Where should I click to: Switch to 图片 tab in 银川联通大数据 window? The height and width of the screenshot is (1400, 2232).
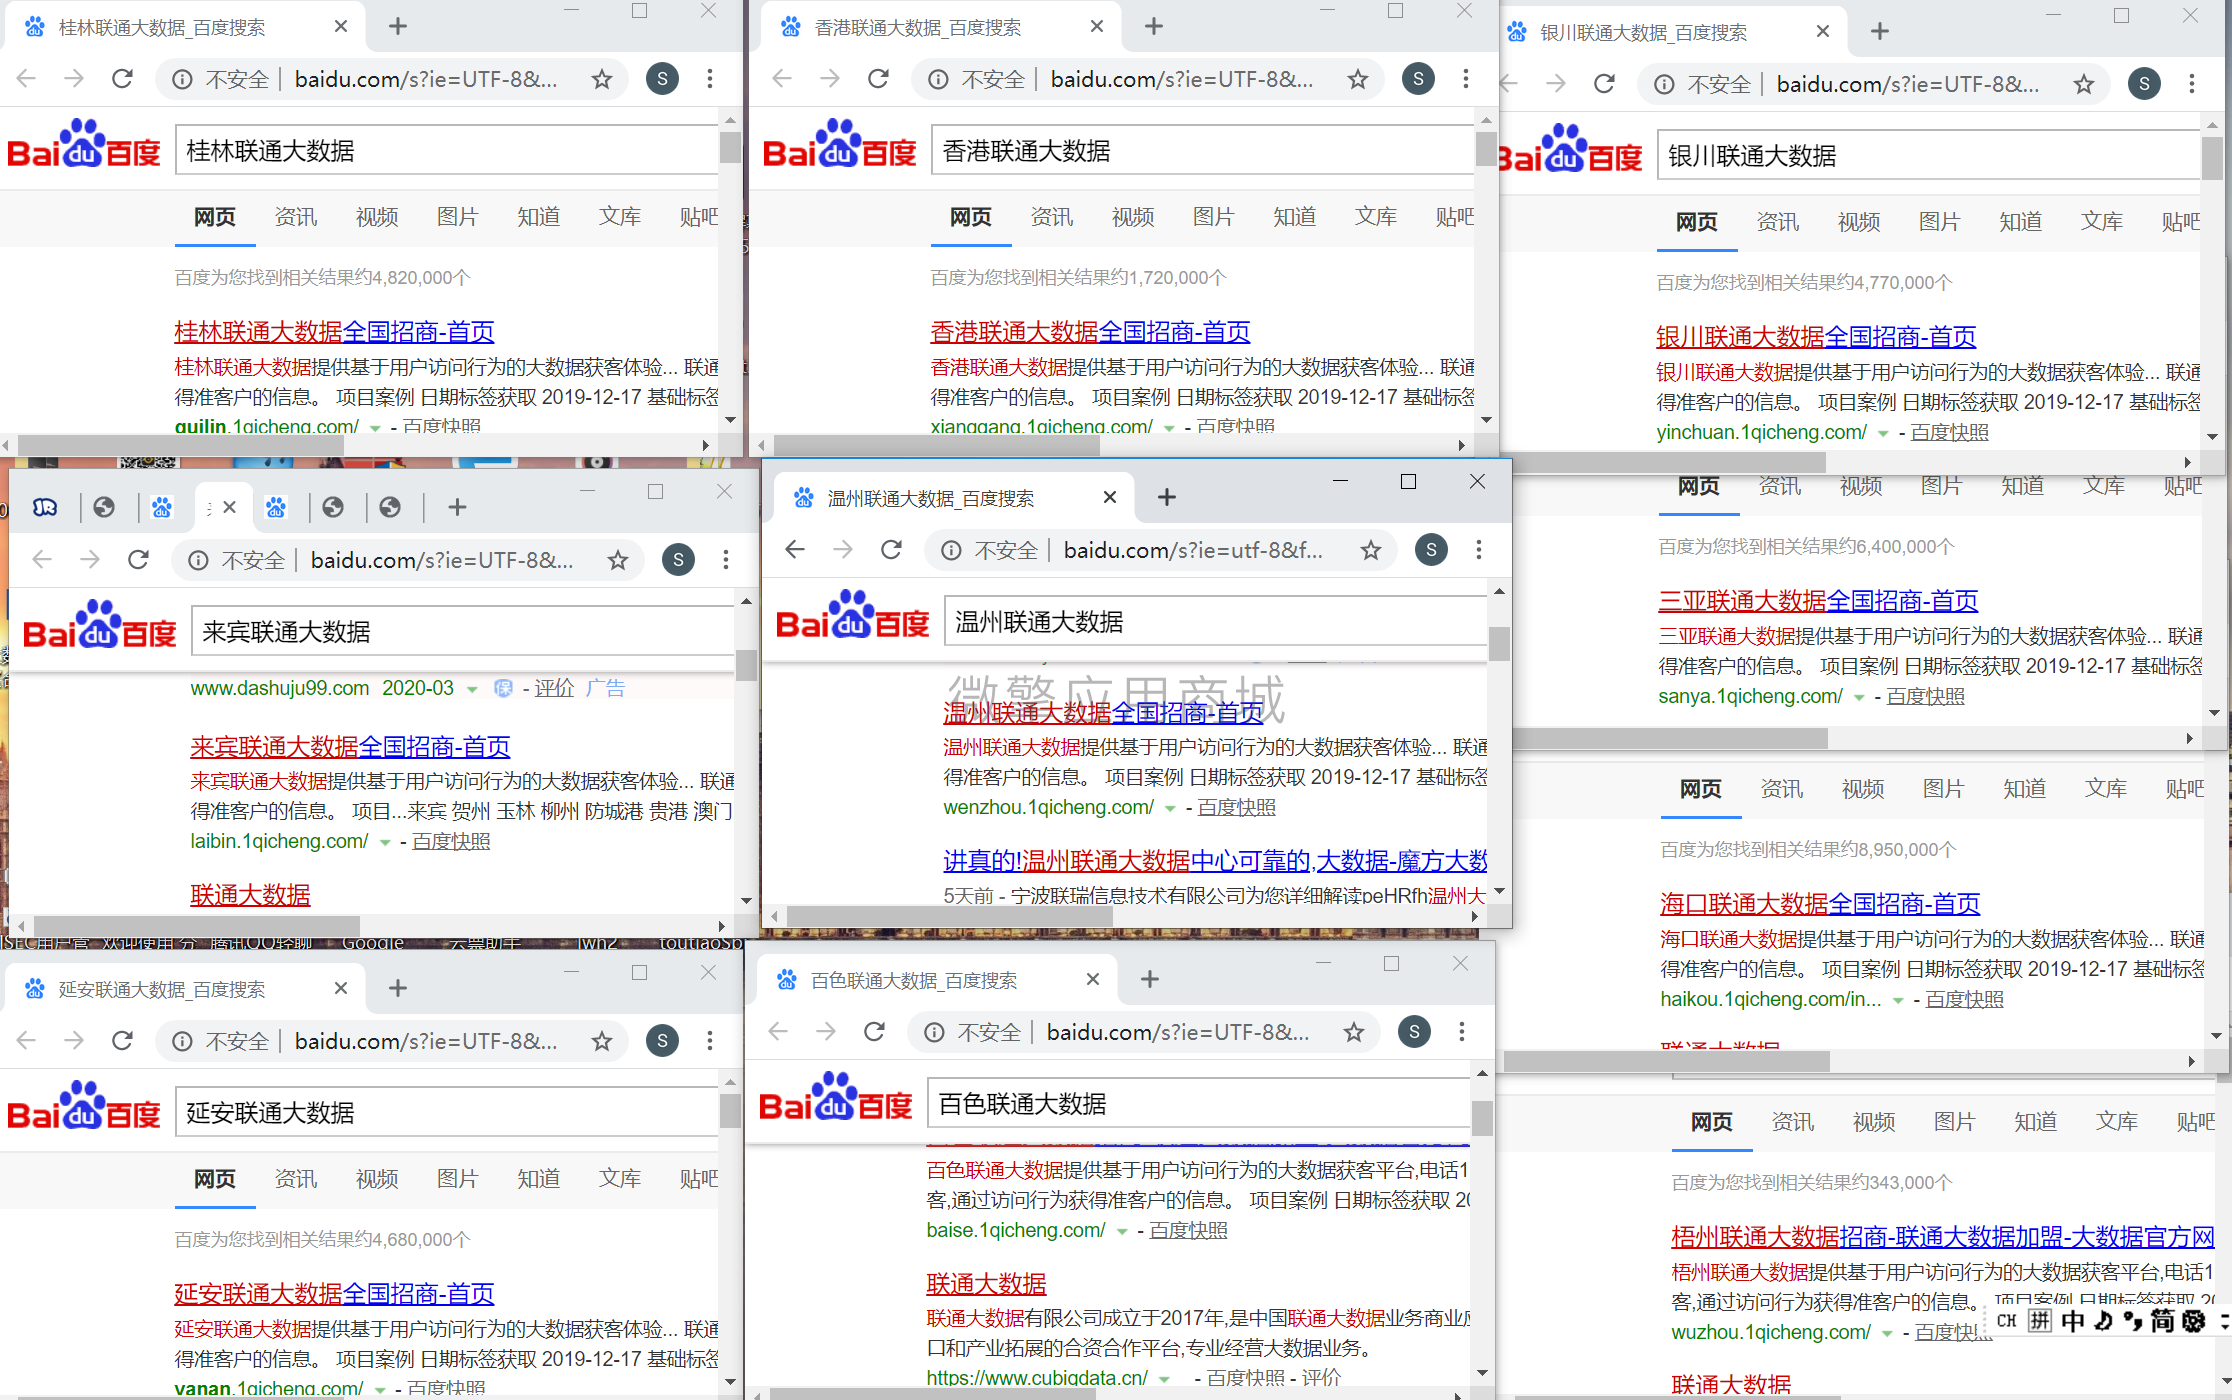(x=1940, y=222)
